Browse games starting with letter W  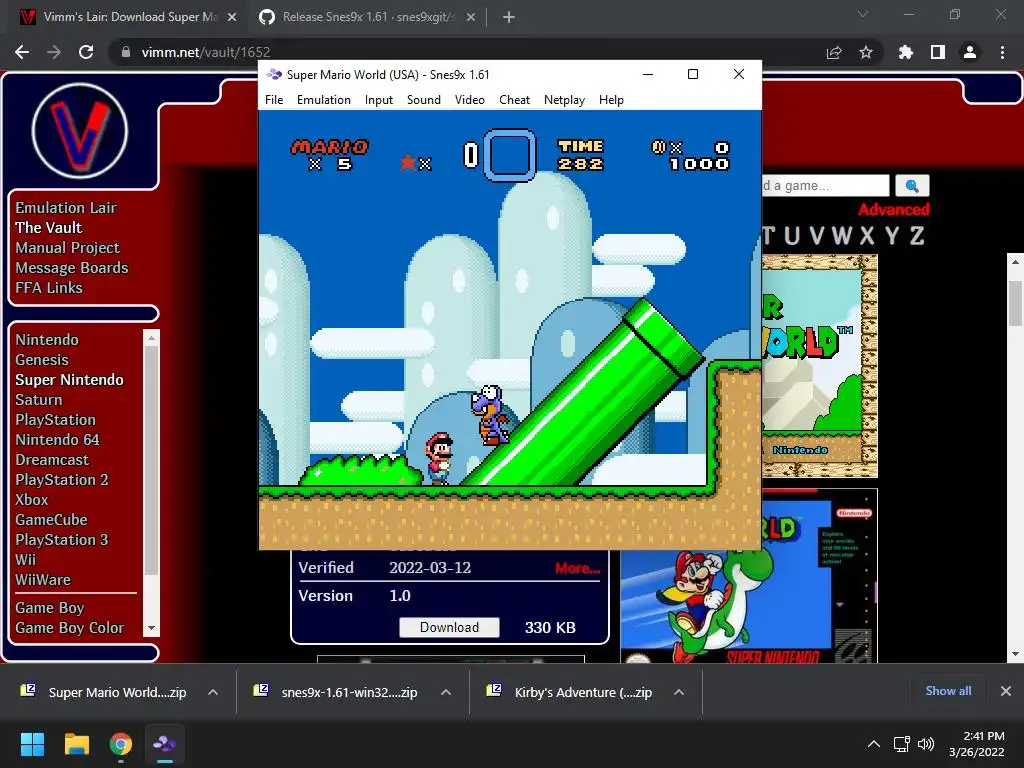tap(841, 236)
